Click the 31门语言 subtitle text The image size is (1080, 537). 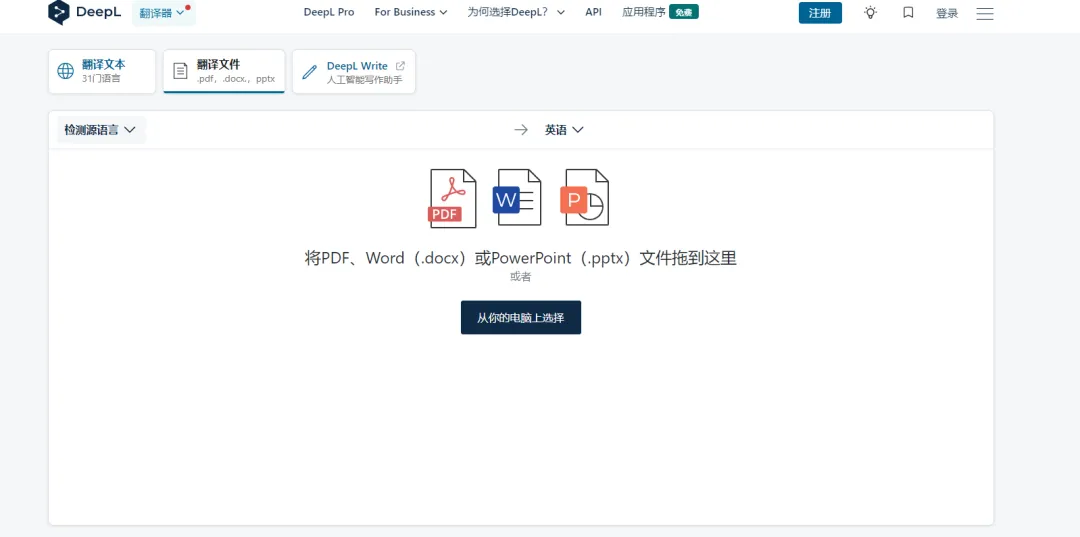[101, 78]
